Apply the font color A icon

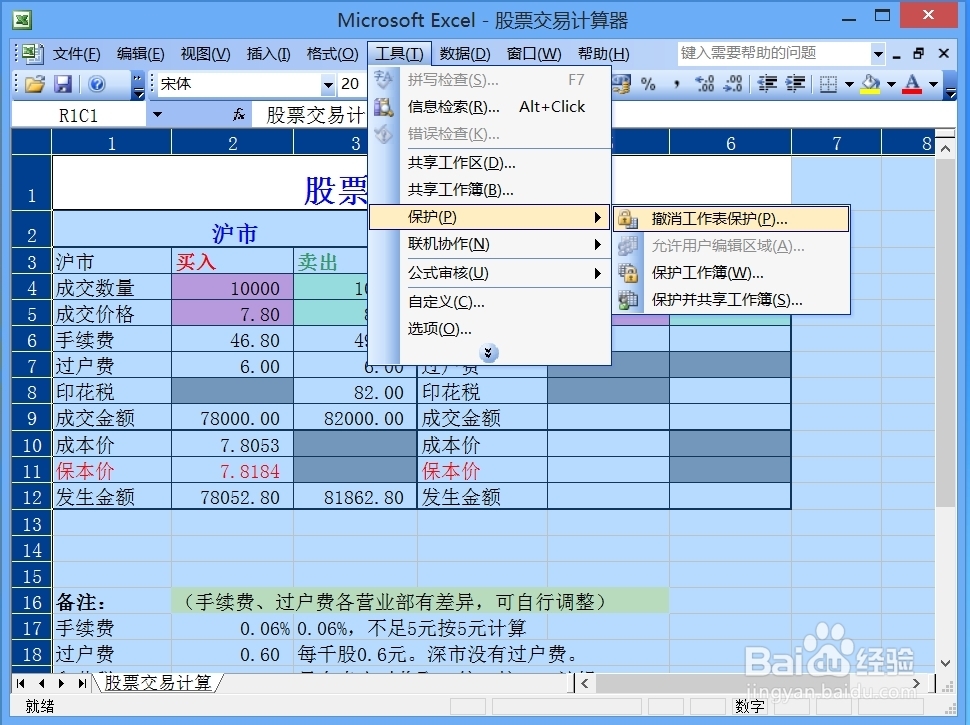click(912, 84)
